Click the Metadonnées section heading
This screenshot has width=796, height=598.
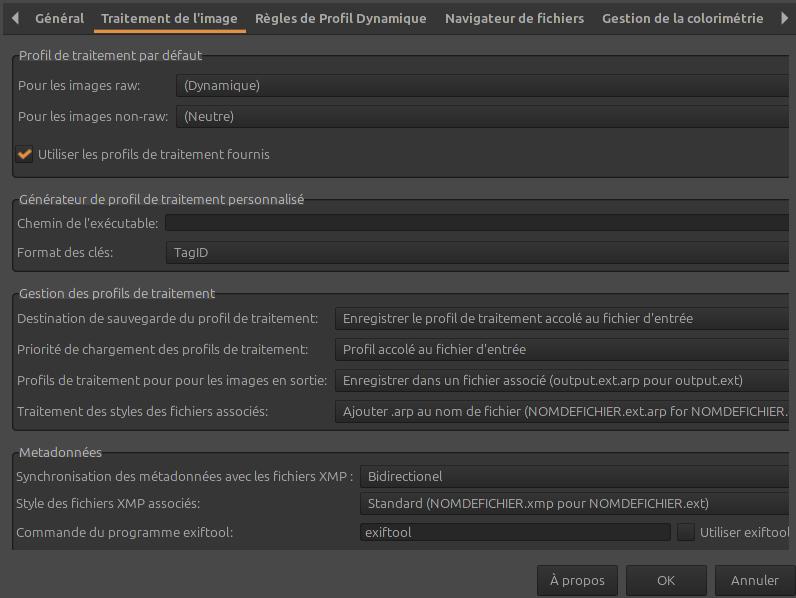[60, 452]
